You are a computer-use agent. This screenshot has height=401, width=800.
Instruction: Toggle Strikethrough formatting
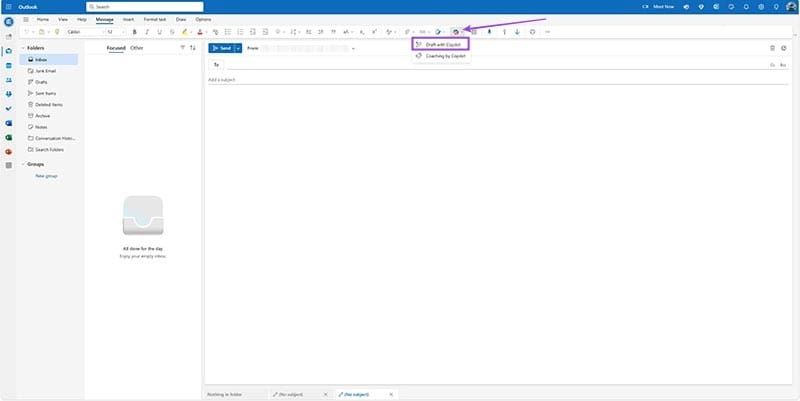tap(172, 32)
